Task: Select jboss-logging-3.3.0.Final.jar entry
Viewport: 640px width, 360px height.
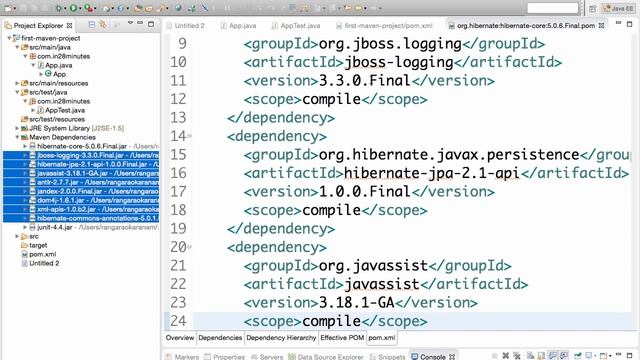Action: tap(81, 155)
